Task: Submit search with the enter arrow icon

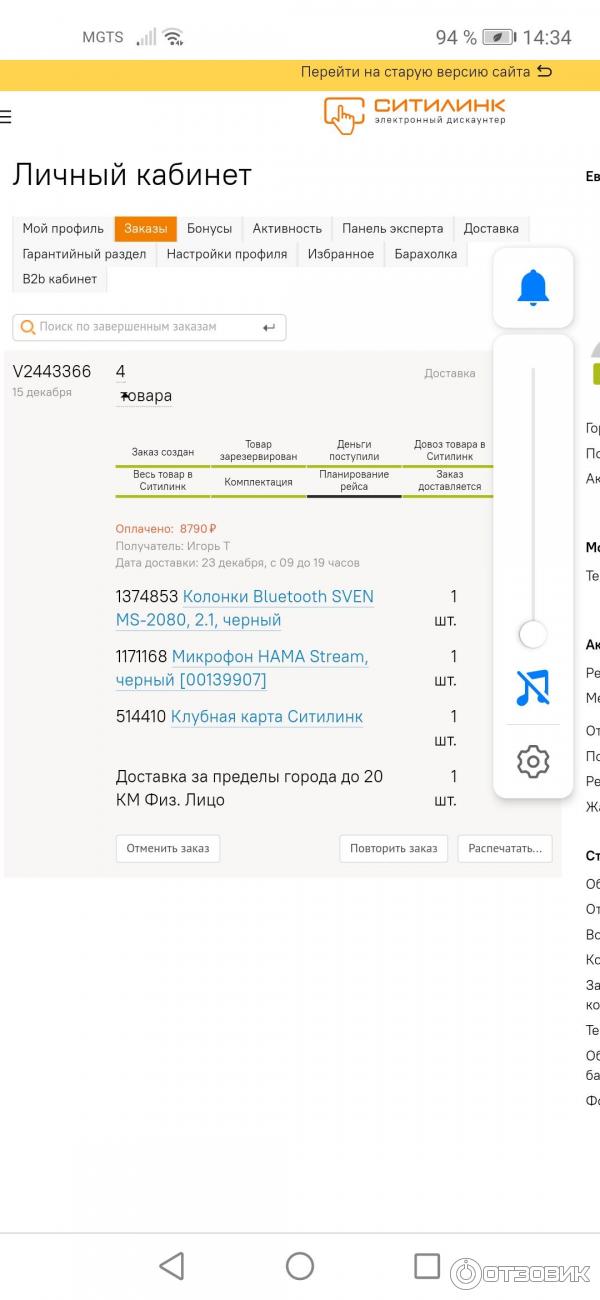Action: 268,327
